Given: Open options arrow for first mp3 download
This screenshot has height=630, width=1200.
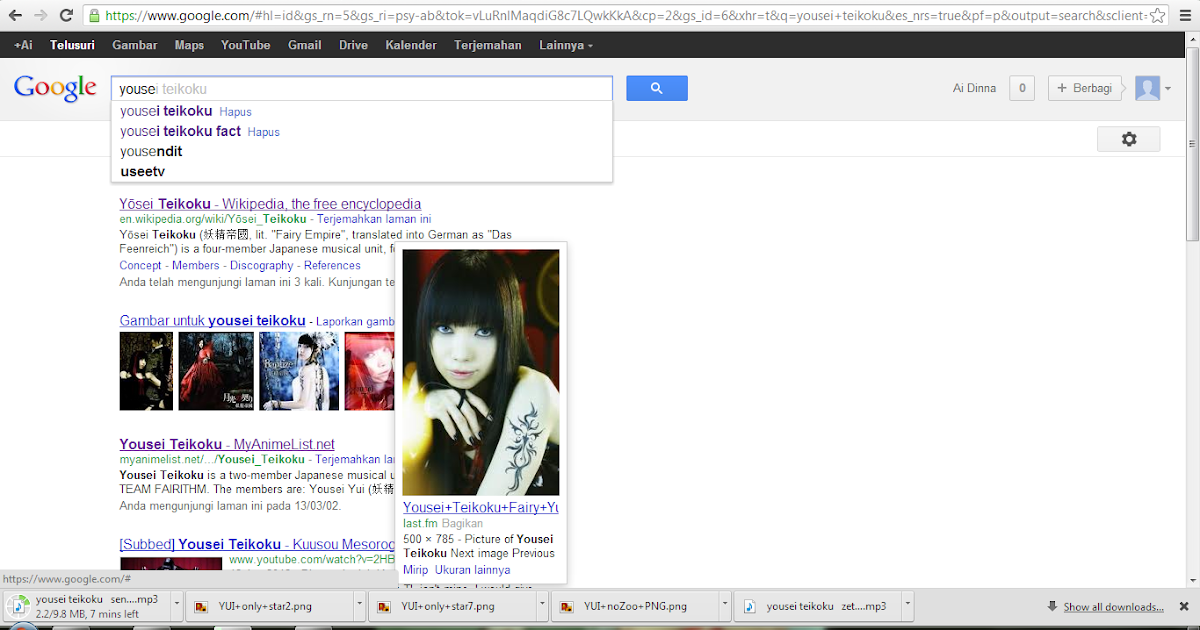Looking at the screenshot, I should 177,606.
